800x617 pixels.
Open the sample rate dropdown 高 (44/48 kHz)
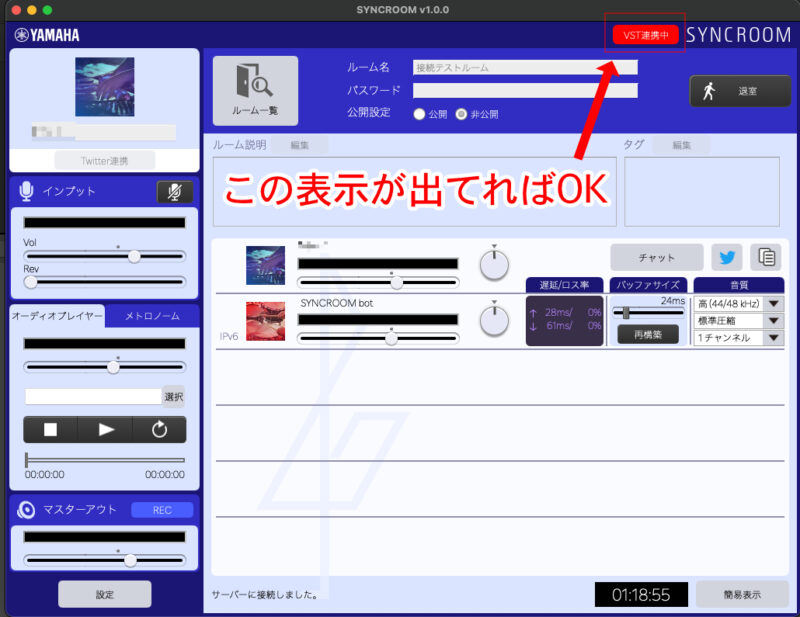[x=738, y=304]
